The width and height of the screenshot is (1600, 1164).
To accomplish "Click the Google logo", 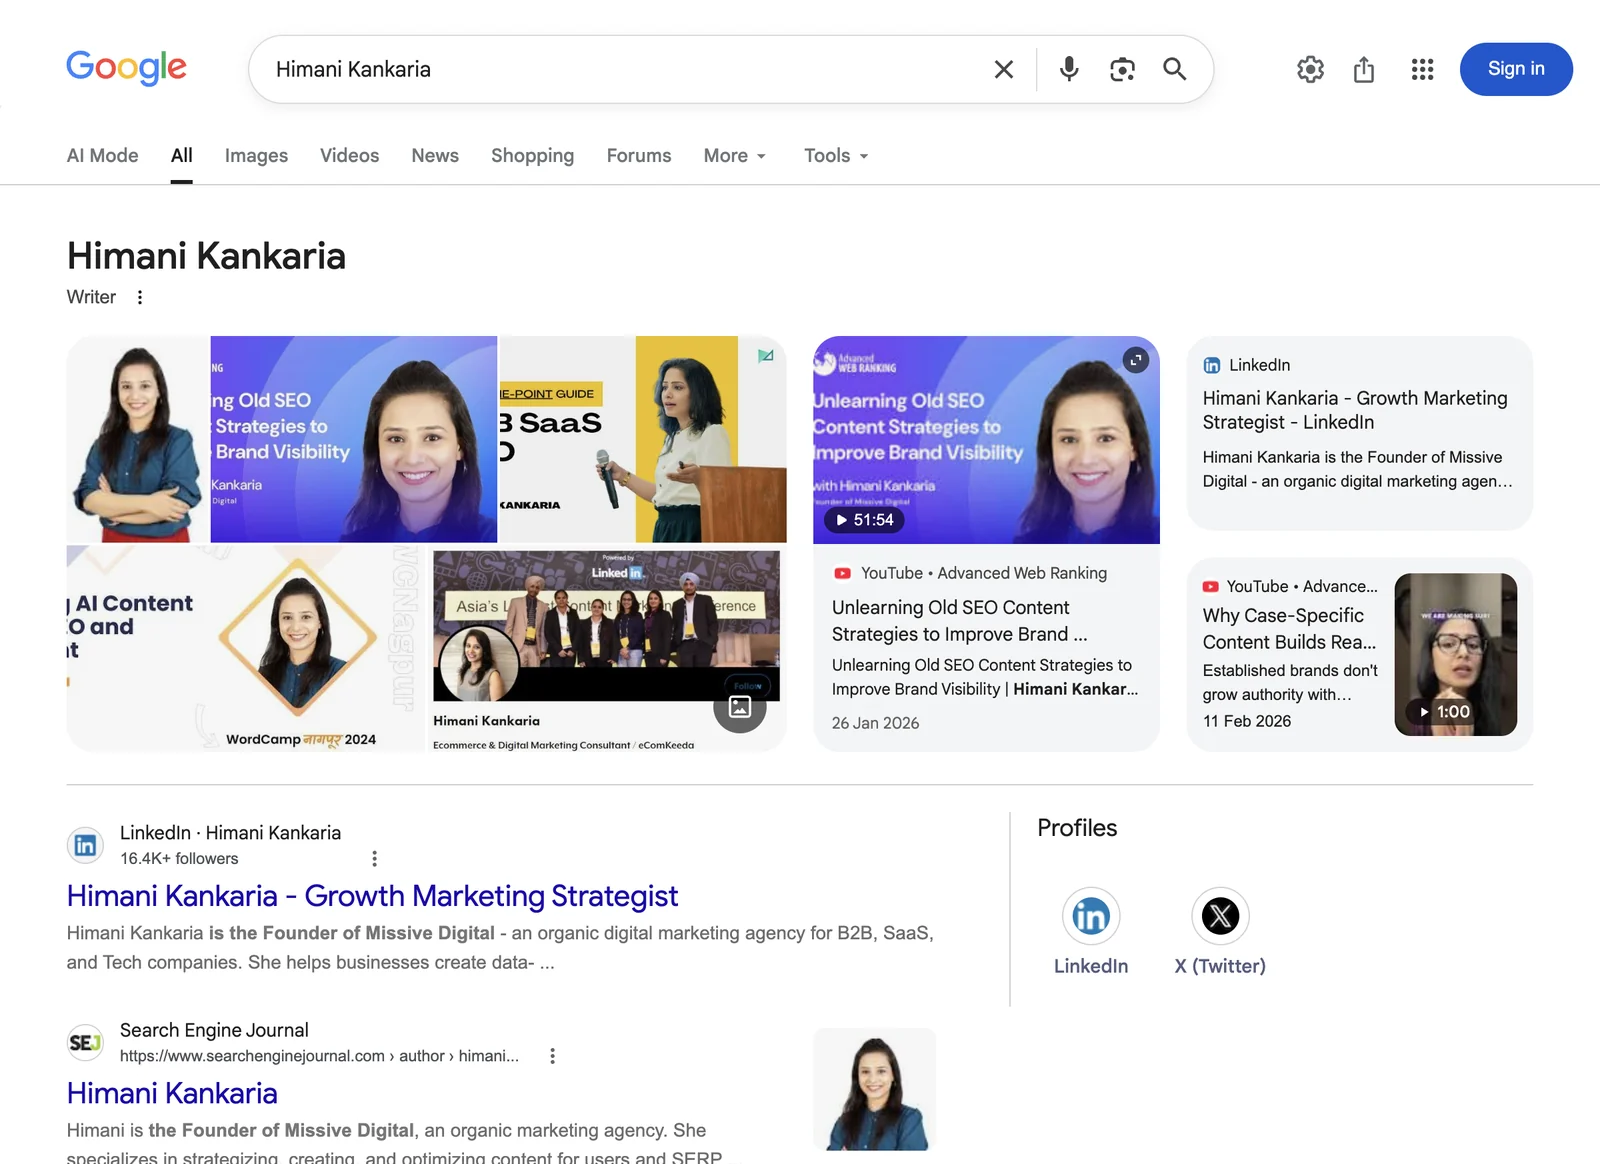I will click(x=126, y=68).
